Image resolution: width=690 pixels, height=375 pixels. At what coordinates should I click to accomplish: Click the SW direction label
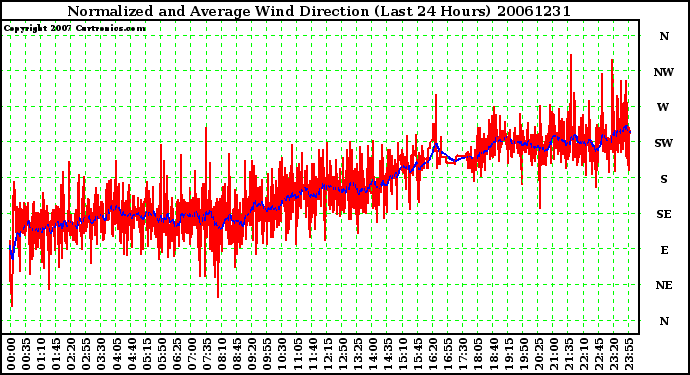click(x=664, y=143)
